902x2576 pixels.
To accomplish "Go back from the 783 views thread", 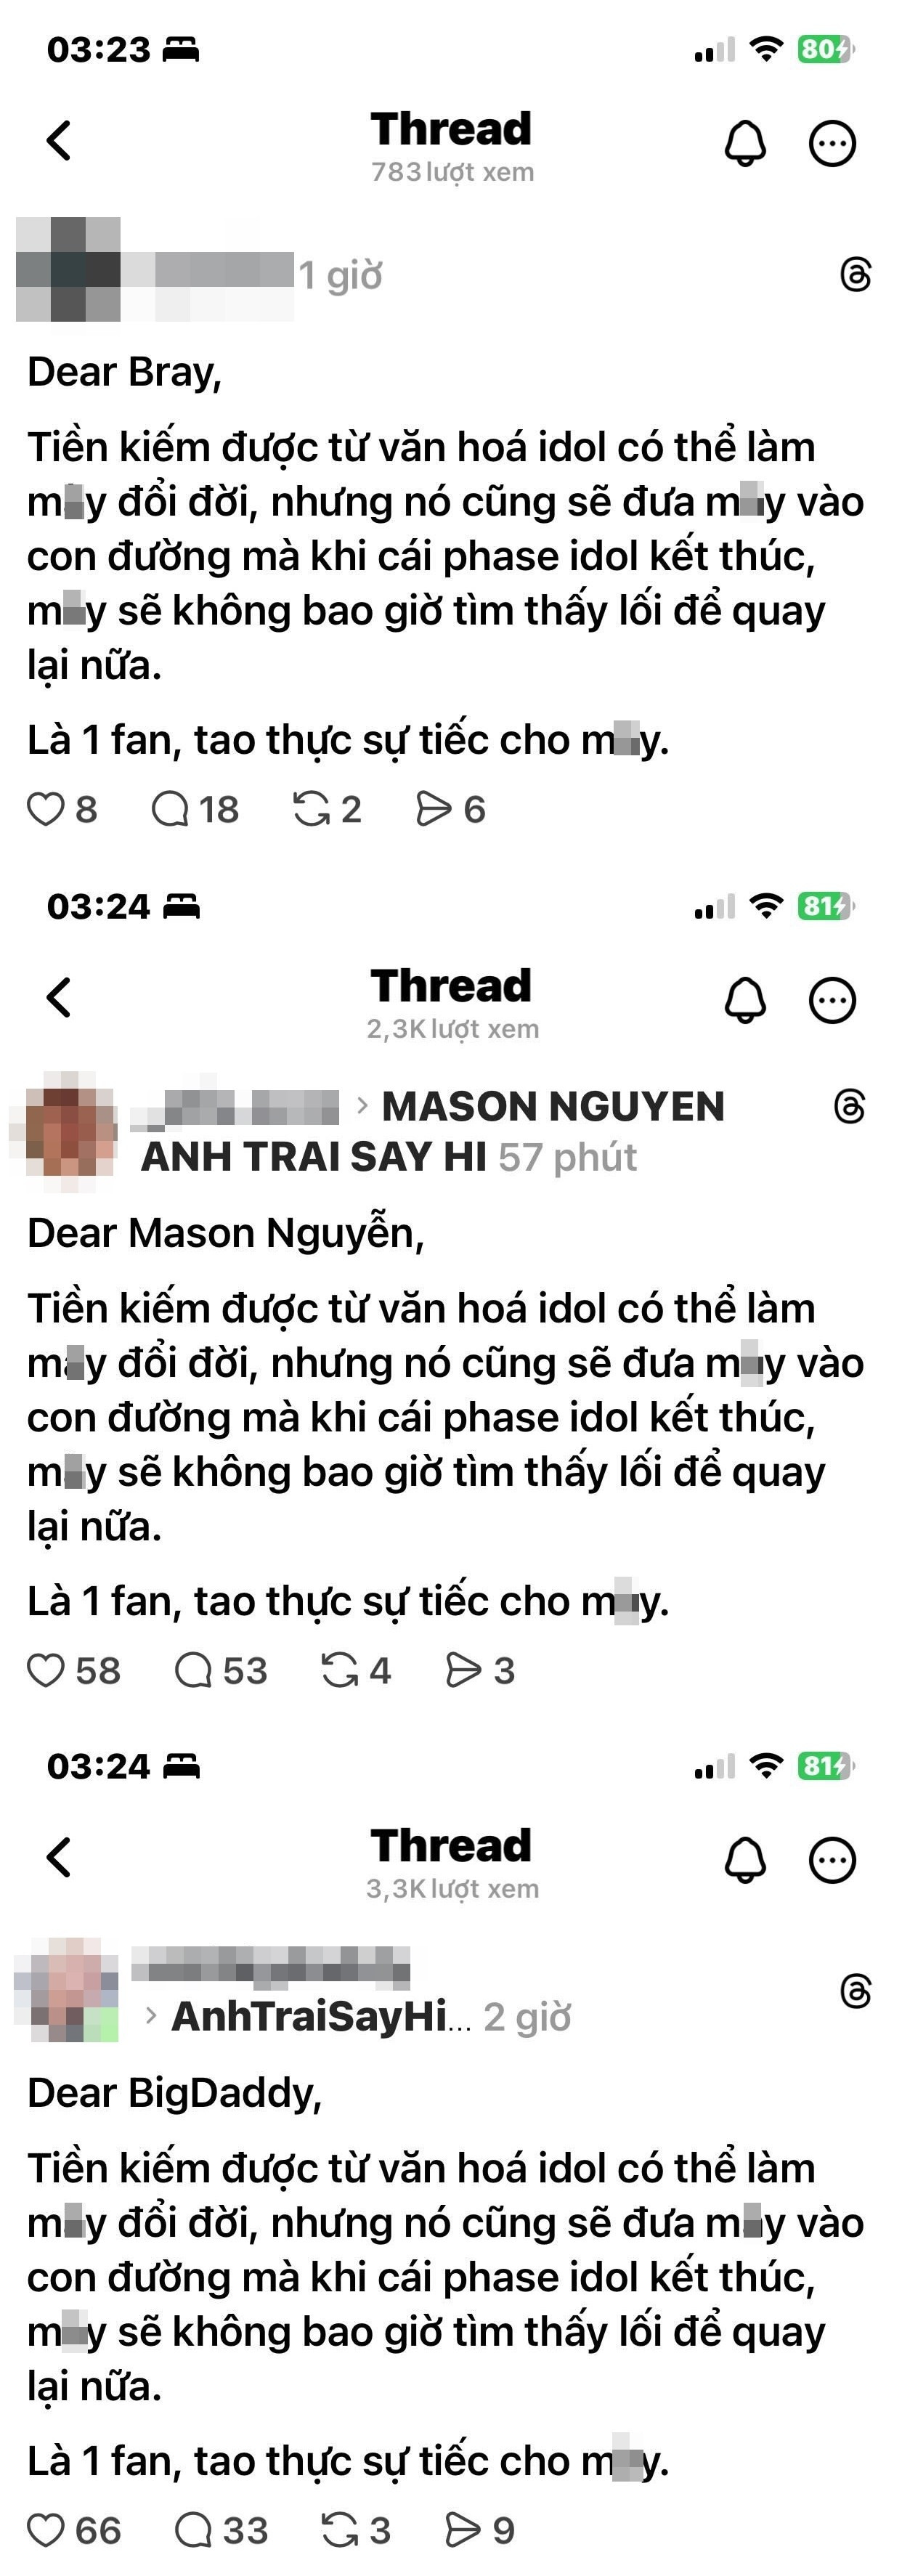I will click(x=59, y=141).
